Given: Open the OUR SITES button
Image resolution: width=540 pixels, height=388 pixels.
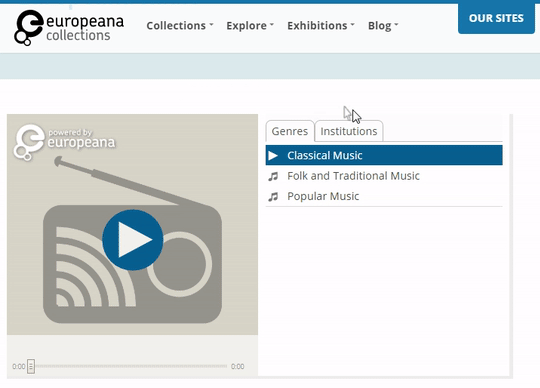Looking at the screenshot, I should click(x=496, y=18).
